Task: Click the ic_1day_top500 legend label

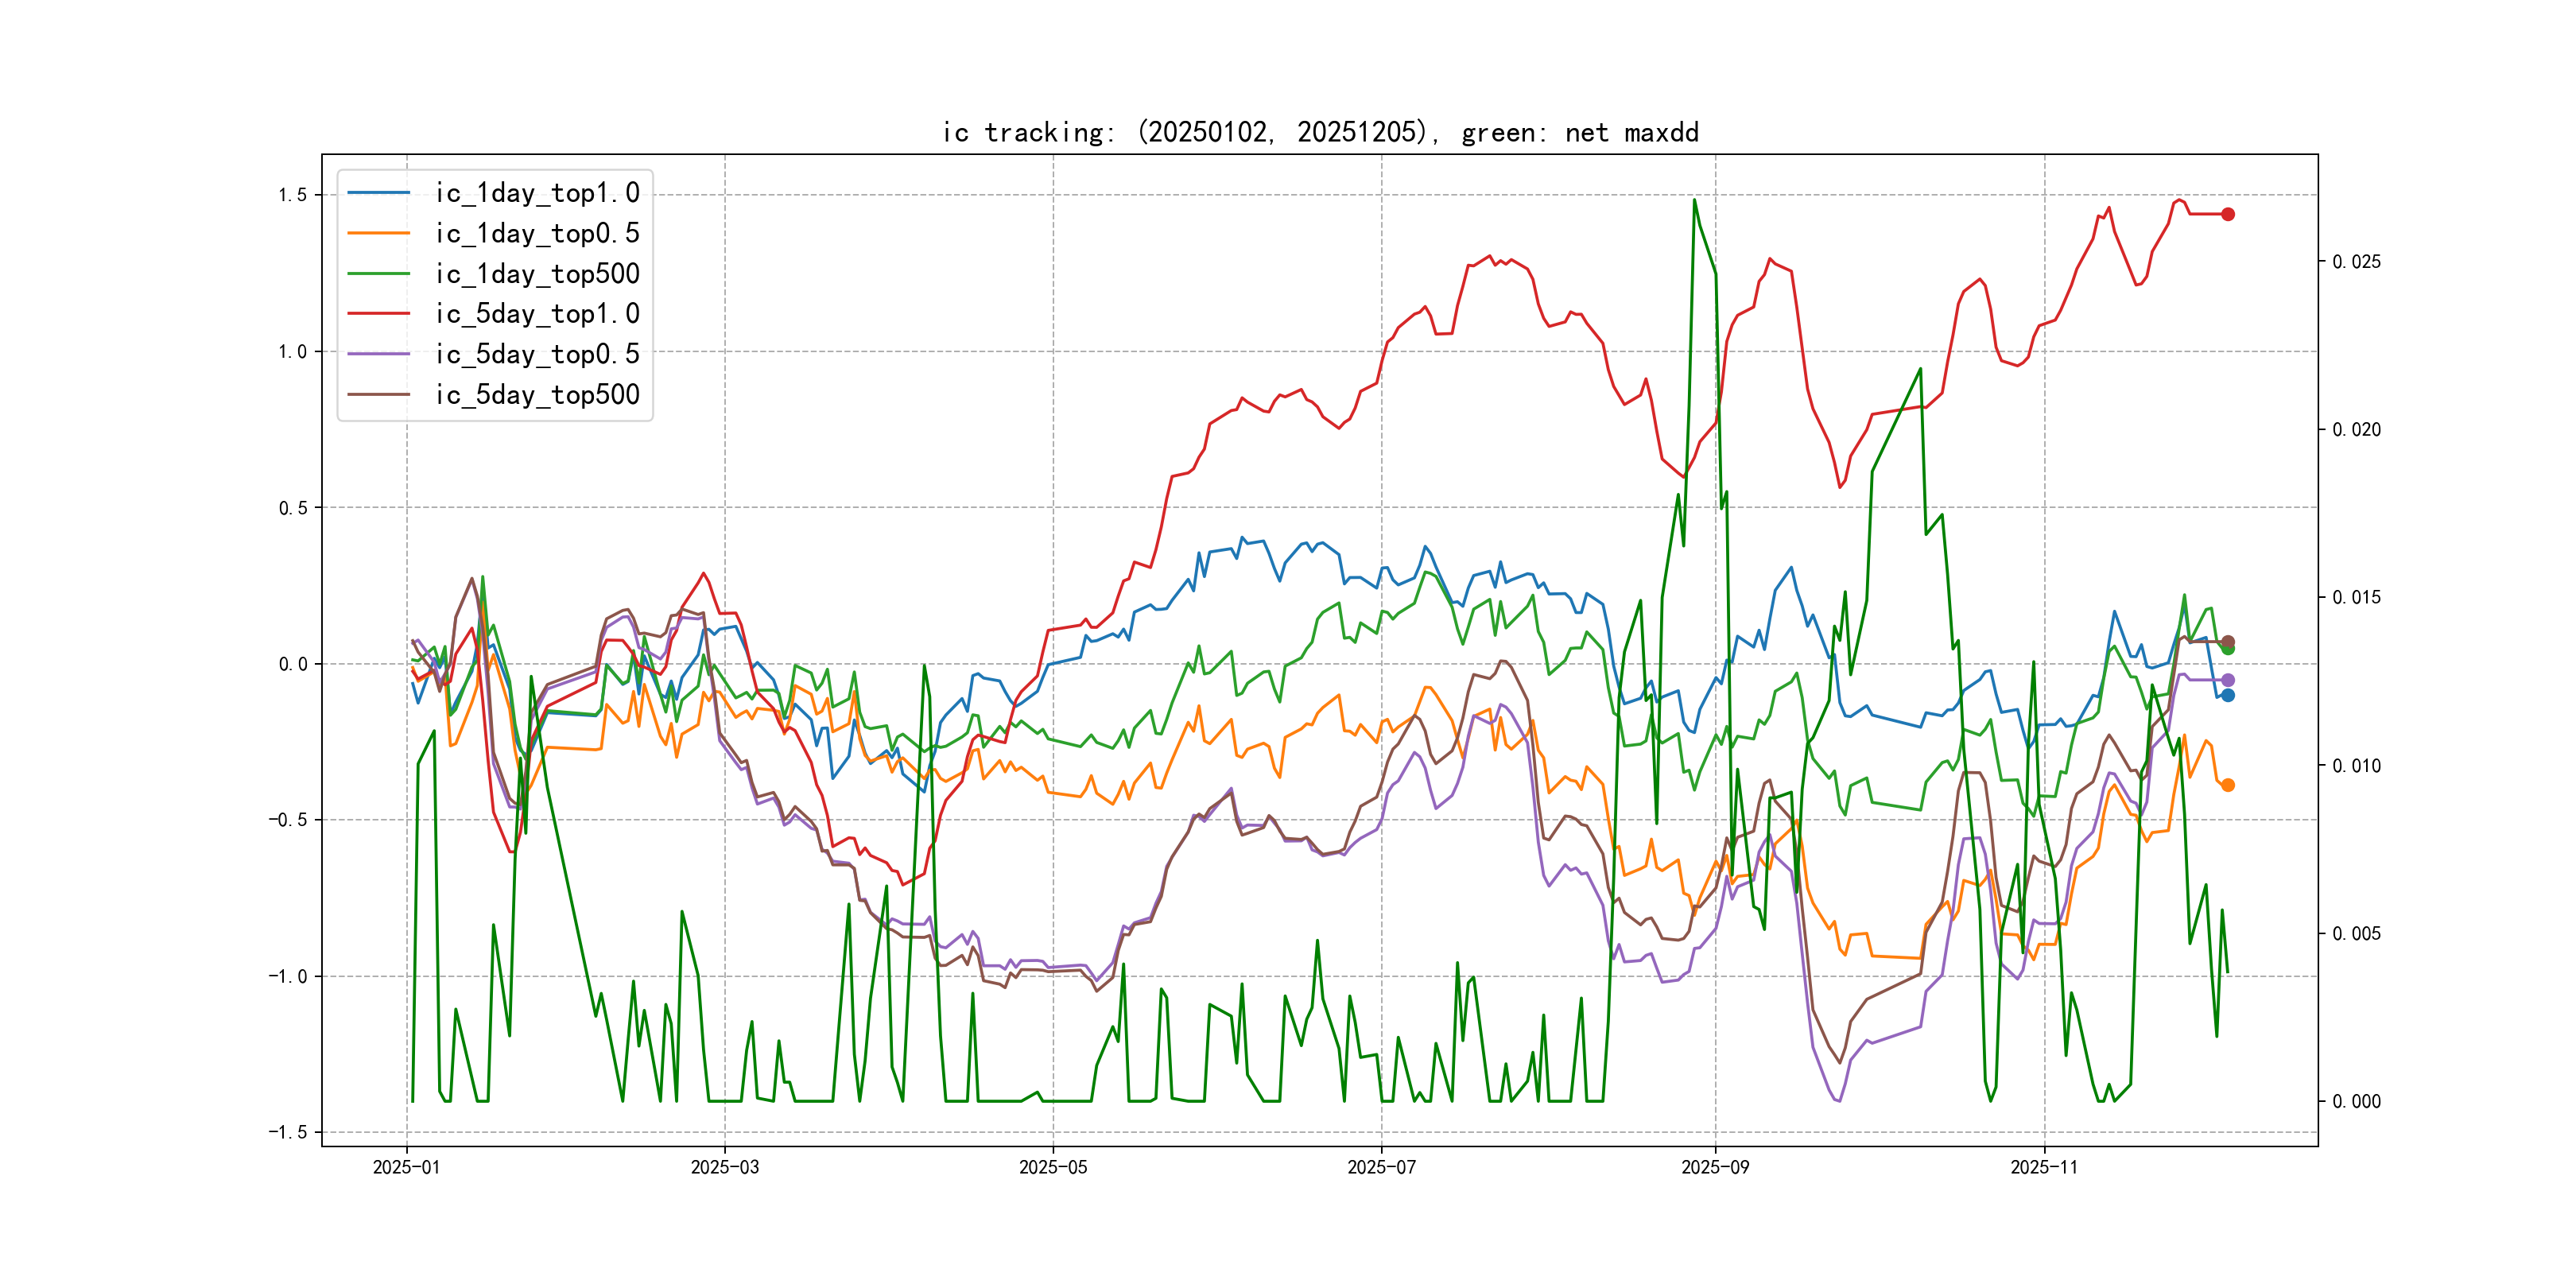Action: pyautogui.click(x=537, y=274)
